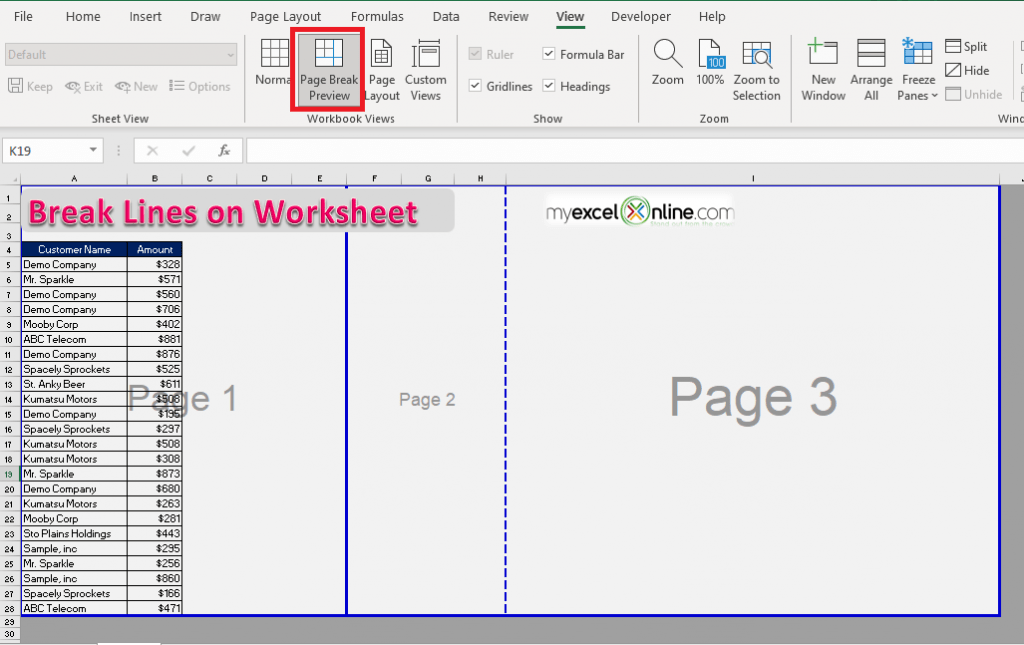Open the Name Box dropdown arrow
The height and width of the screenshot is (645, 1024).
pyautogui.click(x=94, y=151)
